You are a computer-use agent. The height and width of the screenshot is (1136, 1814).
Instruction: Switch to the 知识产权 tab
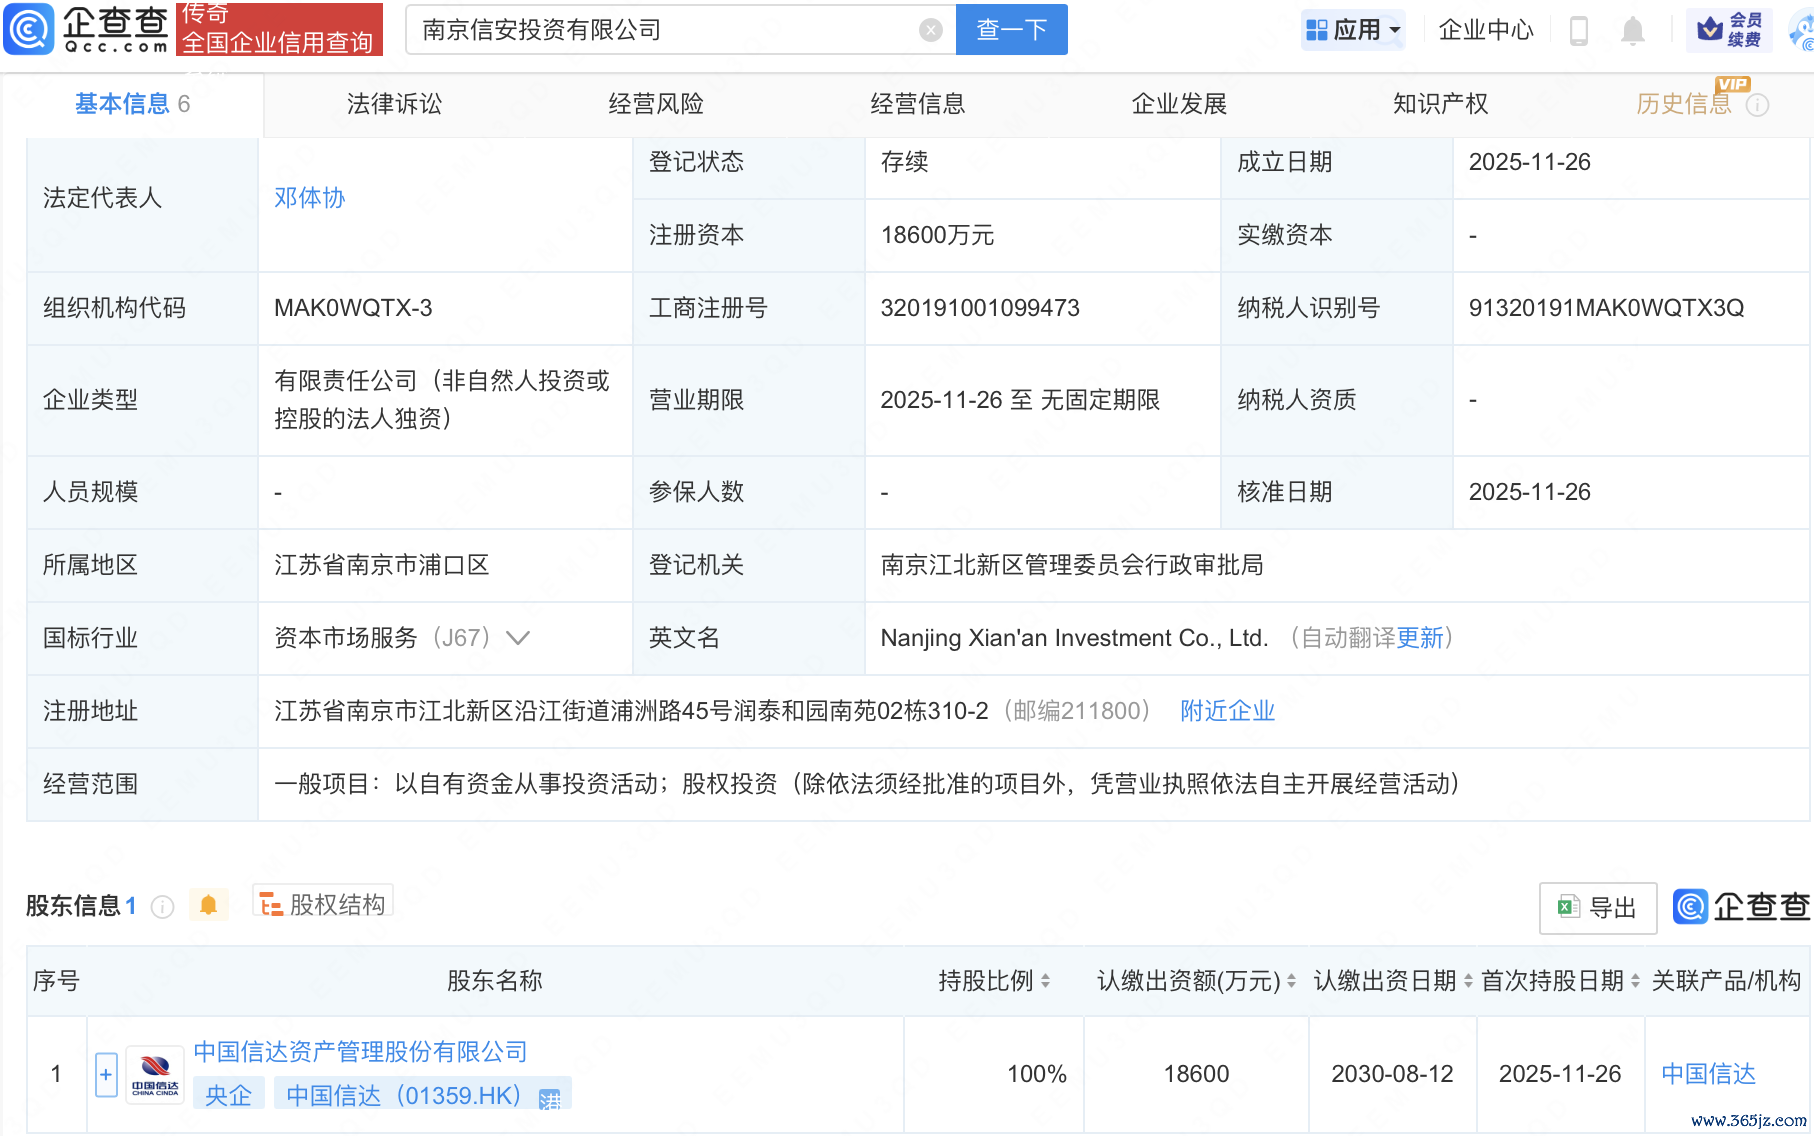1440,104
